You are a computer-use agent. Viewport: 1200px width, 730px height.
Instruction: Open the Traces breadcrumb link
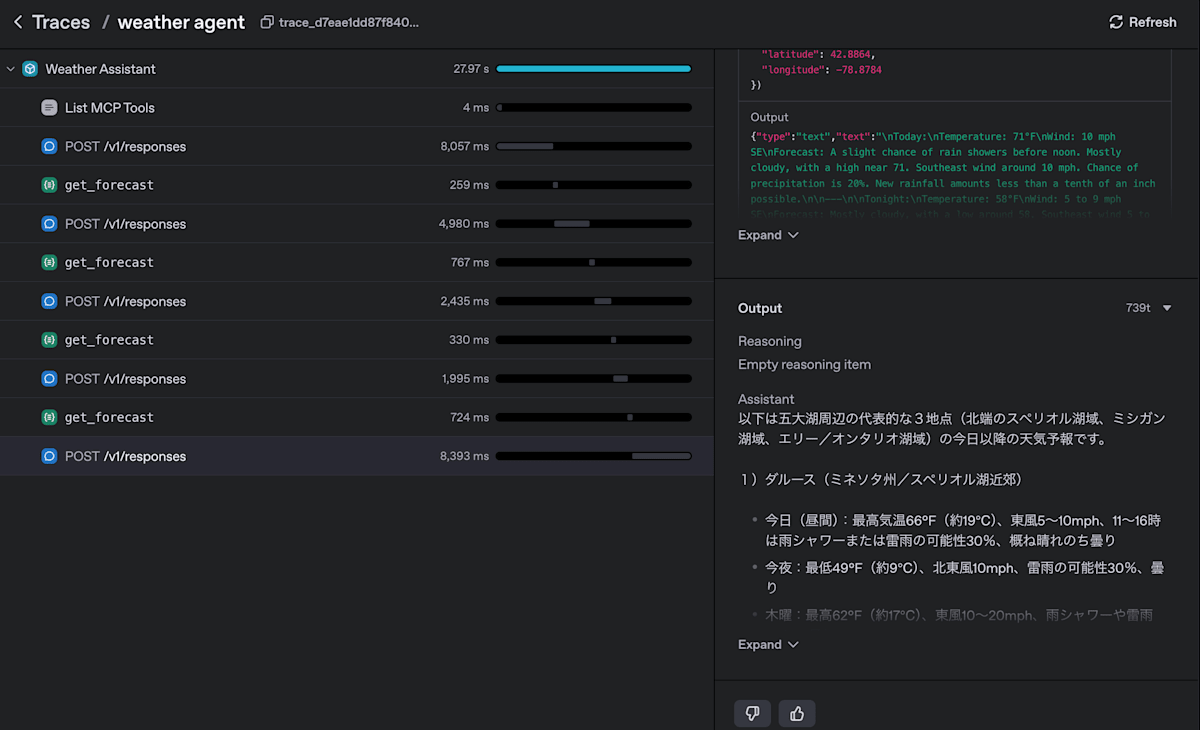pyautogui.click(x=61, y=22)
